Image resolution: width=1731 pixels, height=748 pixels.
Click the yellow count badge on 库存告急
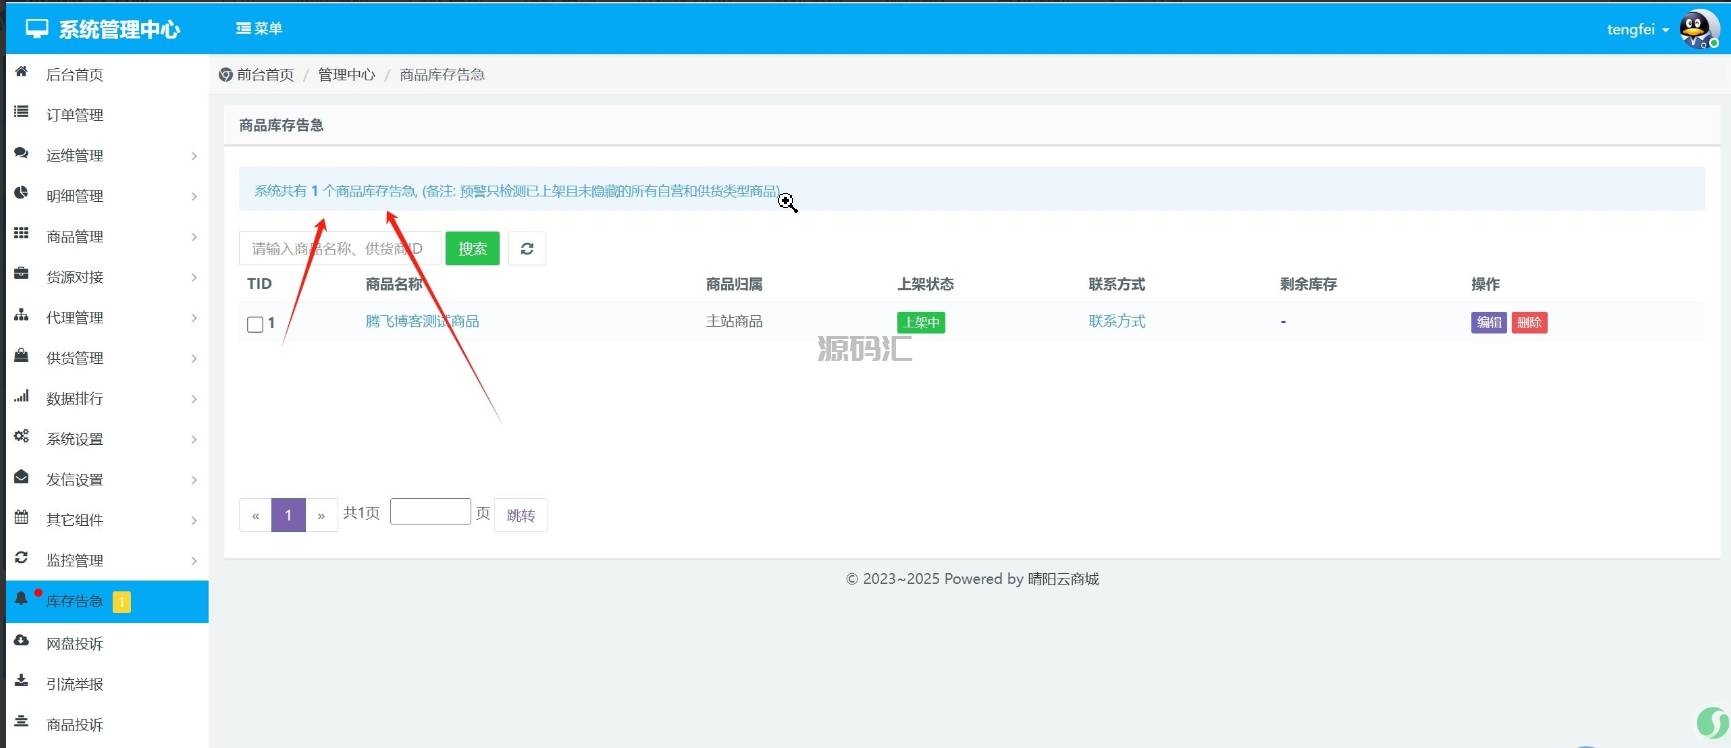(x=122, y=602)
